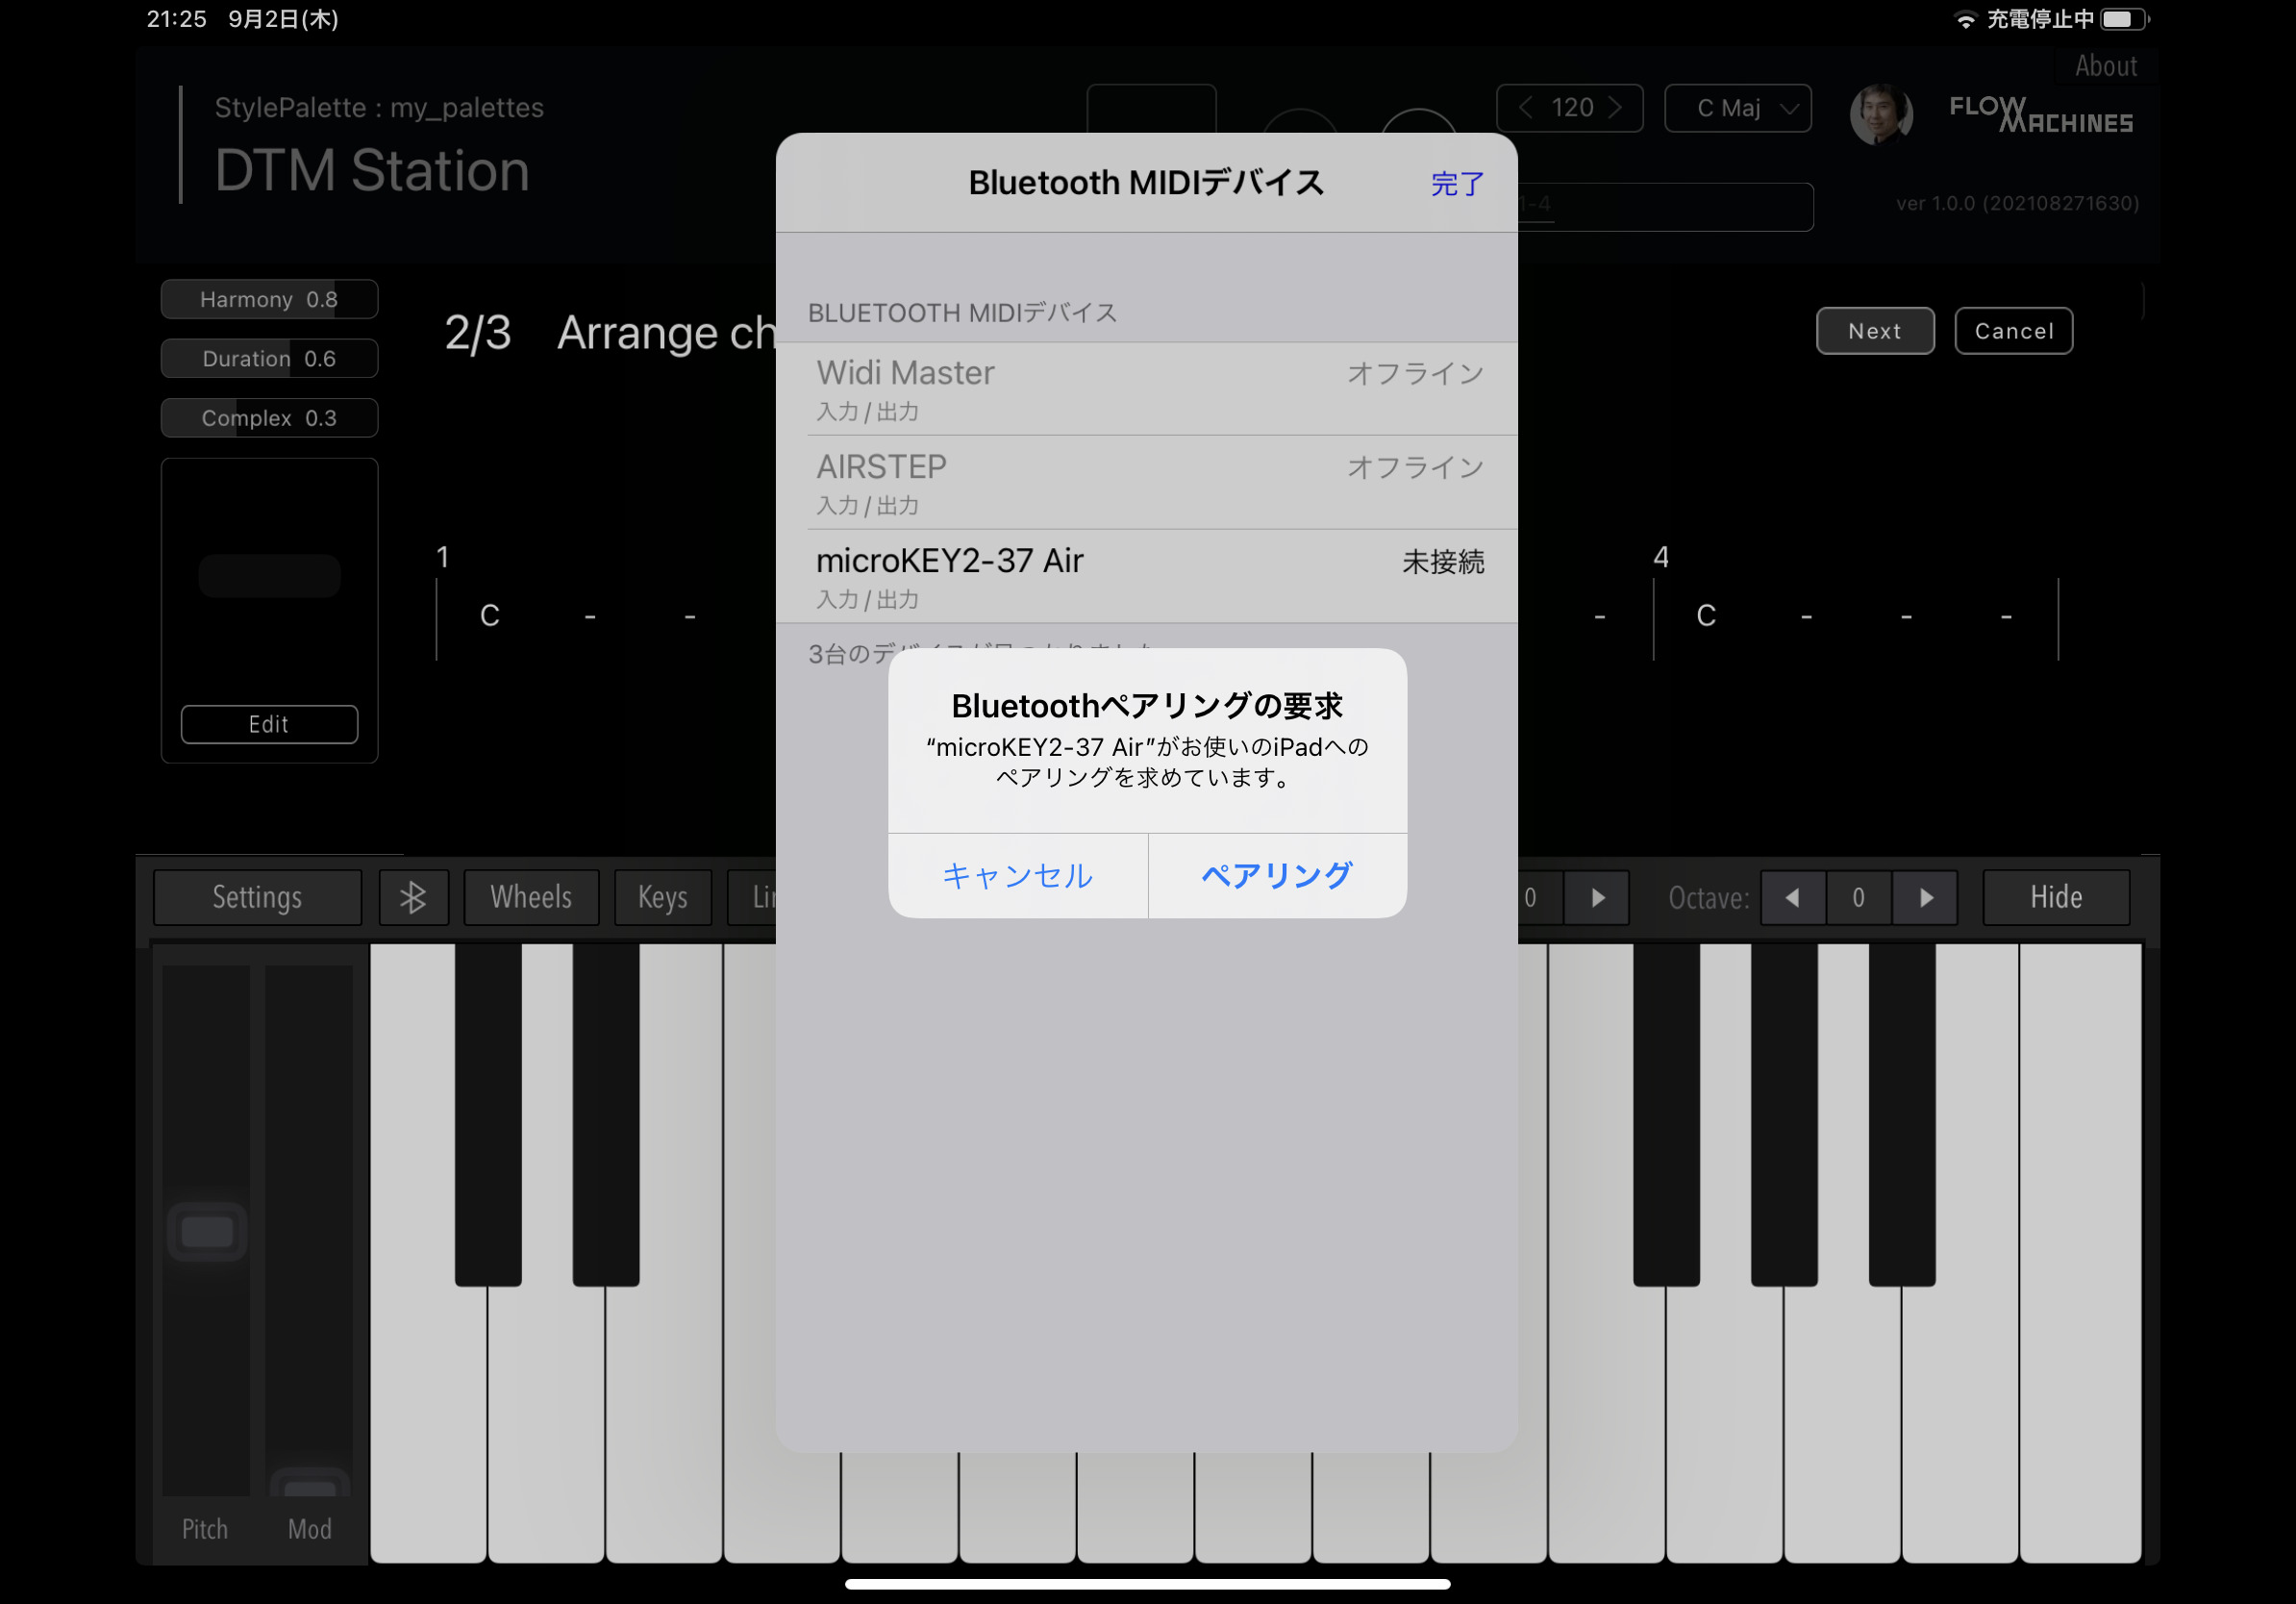The width and height of the screenshot is (2296, 1604).
Task: Click the user avatar photo
Action: tap(1880, 113)
